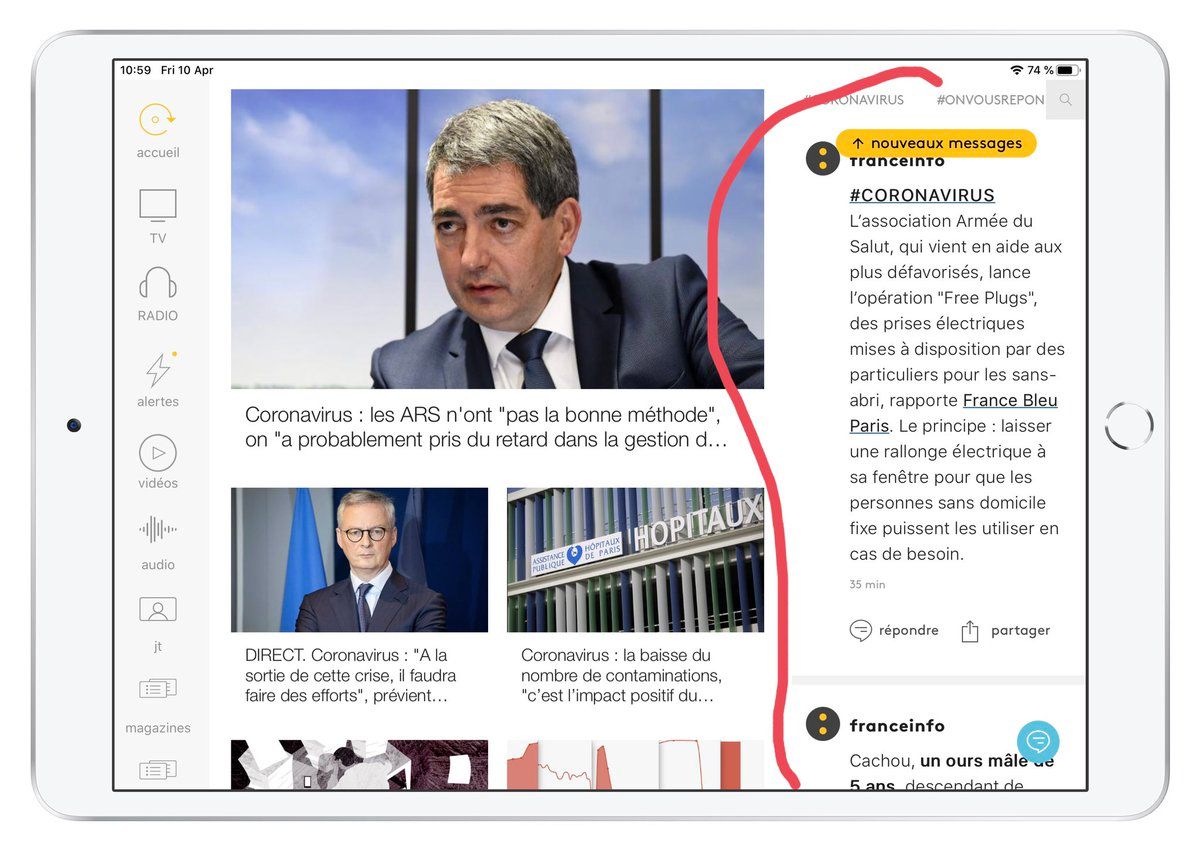Open the magazines sidebar icon

pyautogui.click(x=158, y=689)
